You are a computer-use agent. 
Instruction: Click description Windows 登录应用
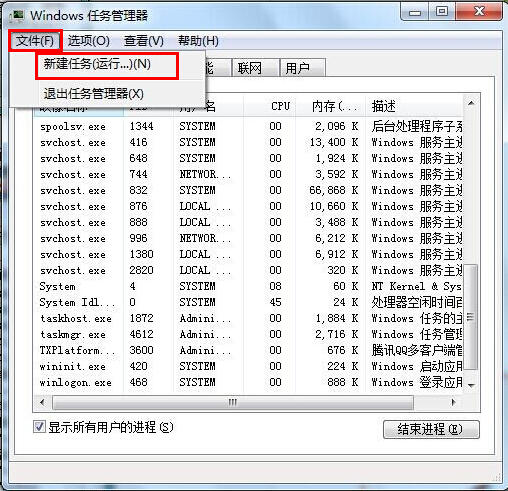pos(417,382)
